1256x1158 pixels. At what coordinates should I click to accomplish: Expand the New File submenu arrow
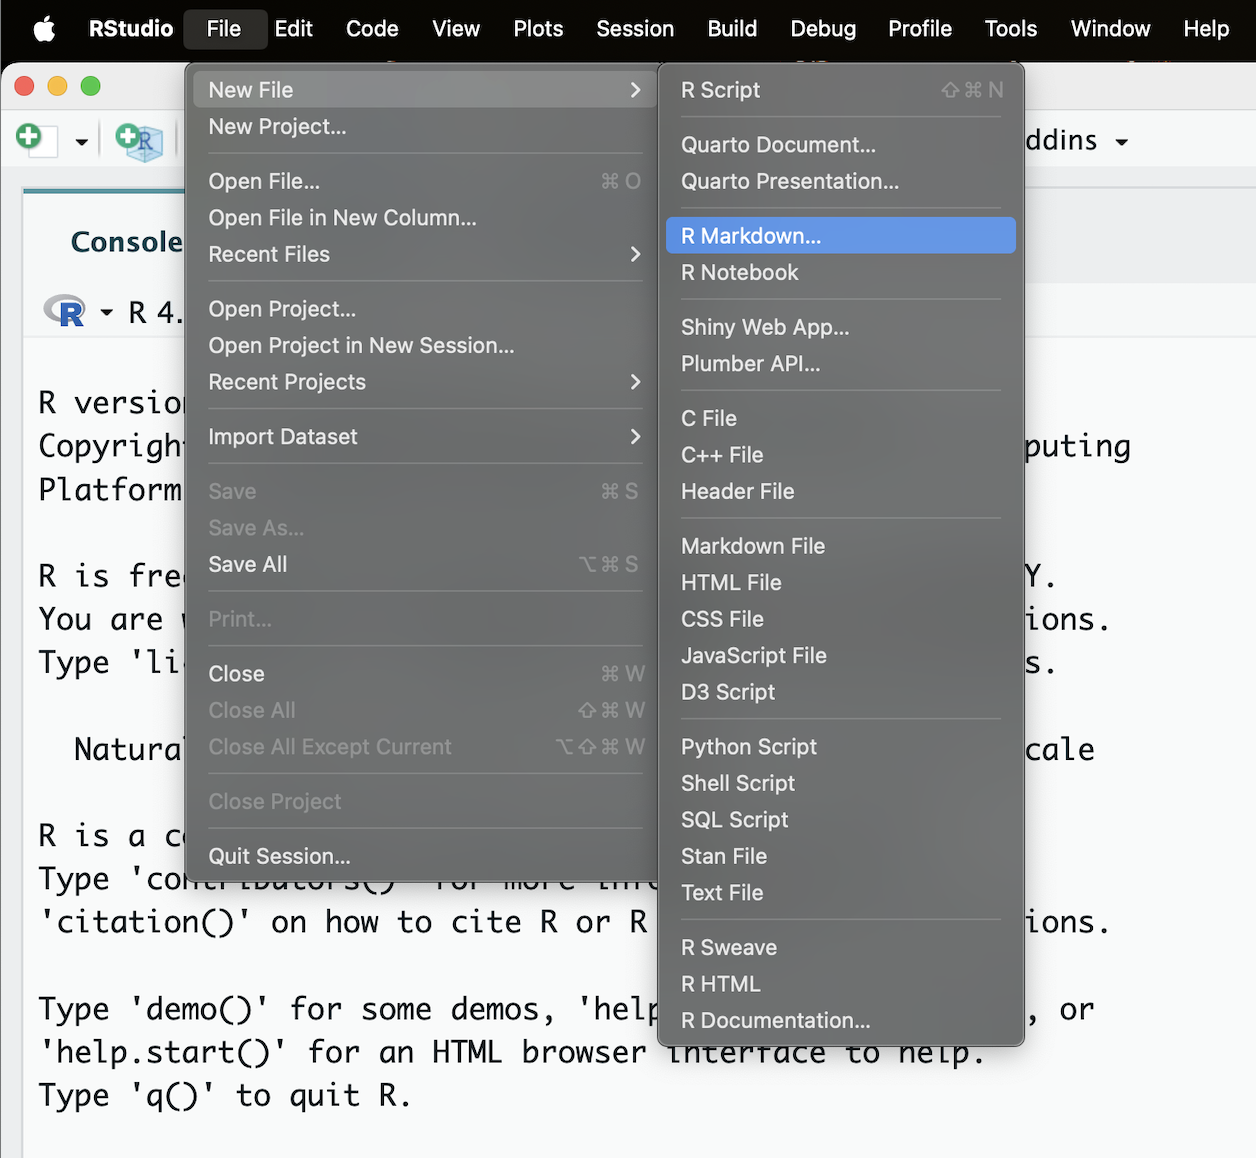(x=635, y=90)
